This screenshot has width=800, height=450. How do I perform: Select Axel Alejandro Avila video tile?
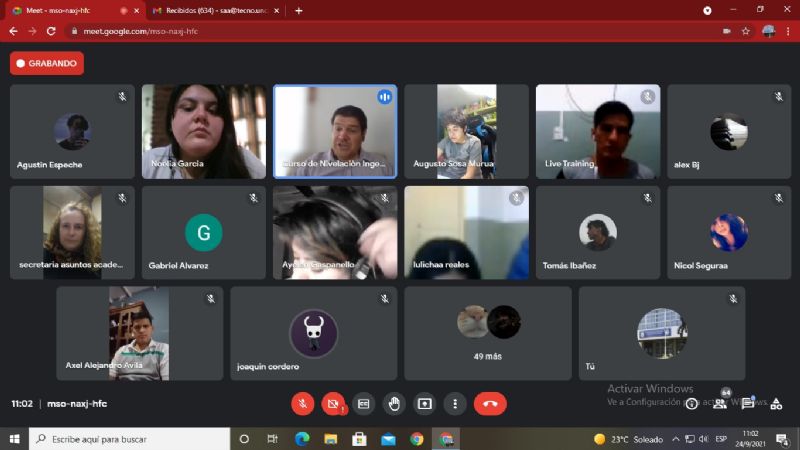point(140,333)
